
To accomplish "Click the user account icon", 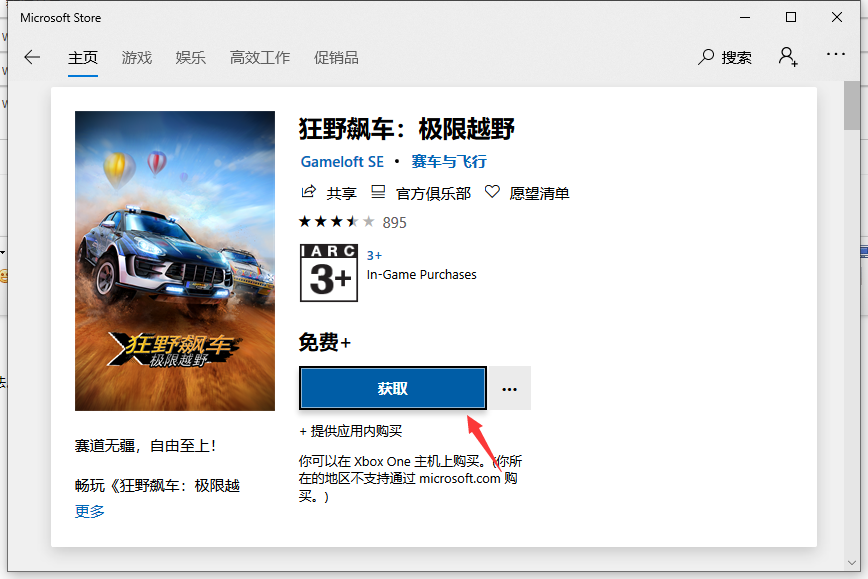I will 787,57.
